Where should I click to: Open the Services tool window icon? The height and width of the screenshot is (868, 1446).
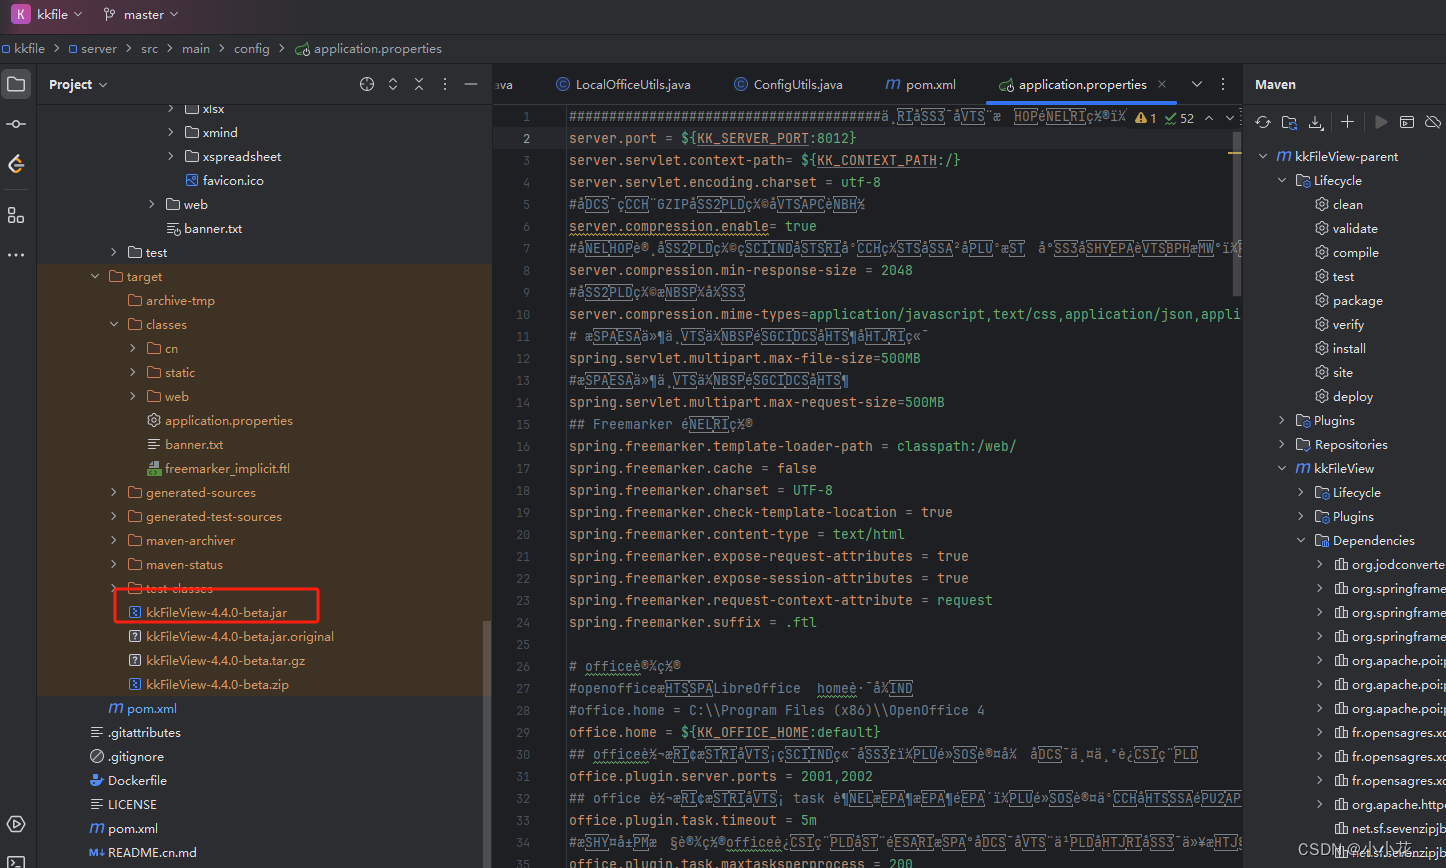tap(16, 824)
